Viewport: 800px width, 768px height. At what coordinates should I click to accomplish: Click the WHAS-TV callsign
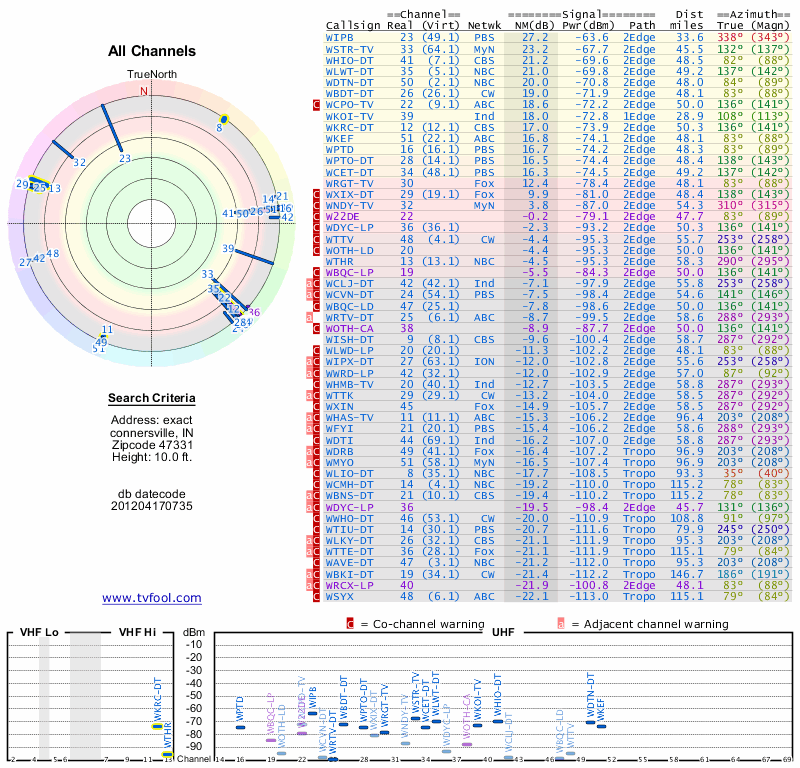coord(349,417)
